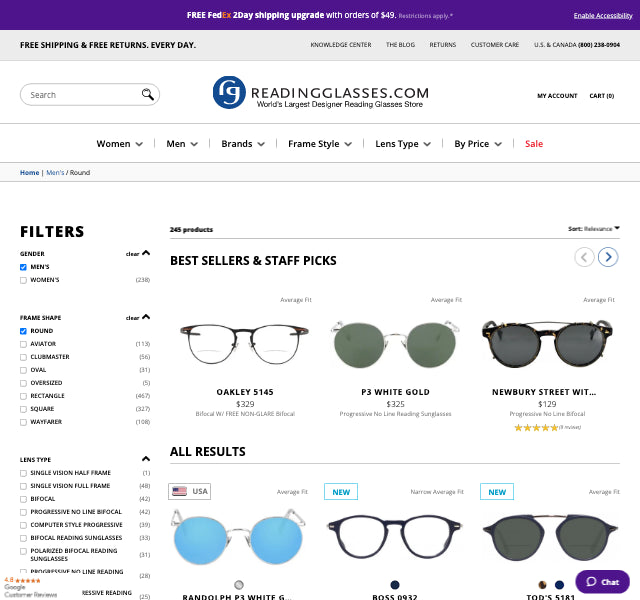Uncheck the Round frame shape filter
This screenshot has height=600, width=640.
(23, 331)
